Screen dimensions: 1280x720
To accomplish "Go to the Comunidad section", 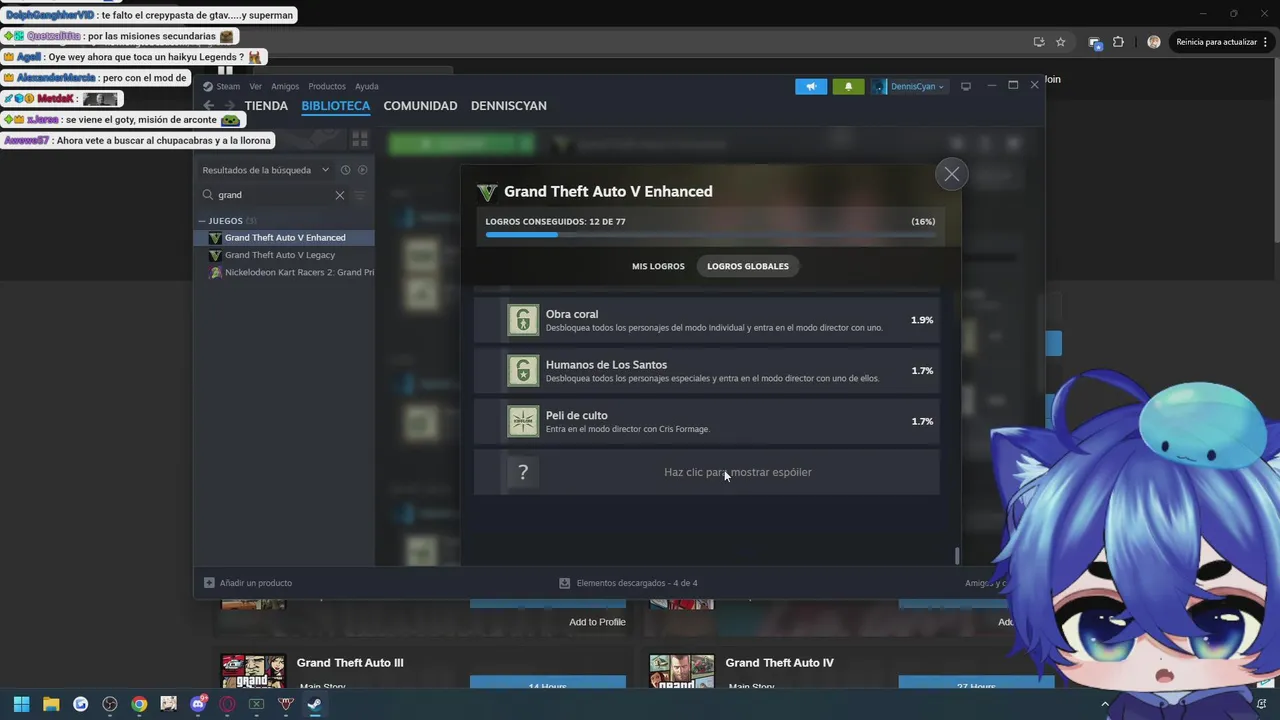I will pyautogui.click(x=420, y=106).
